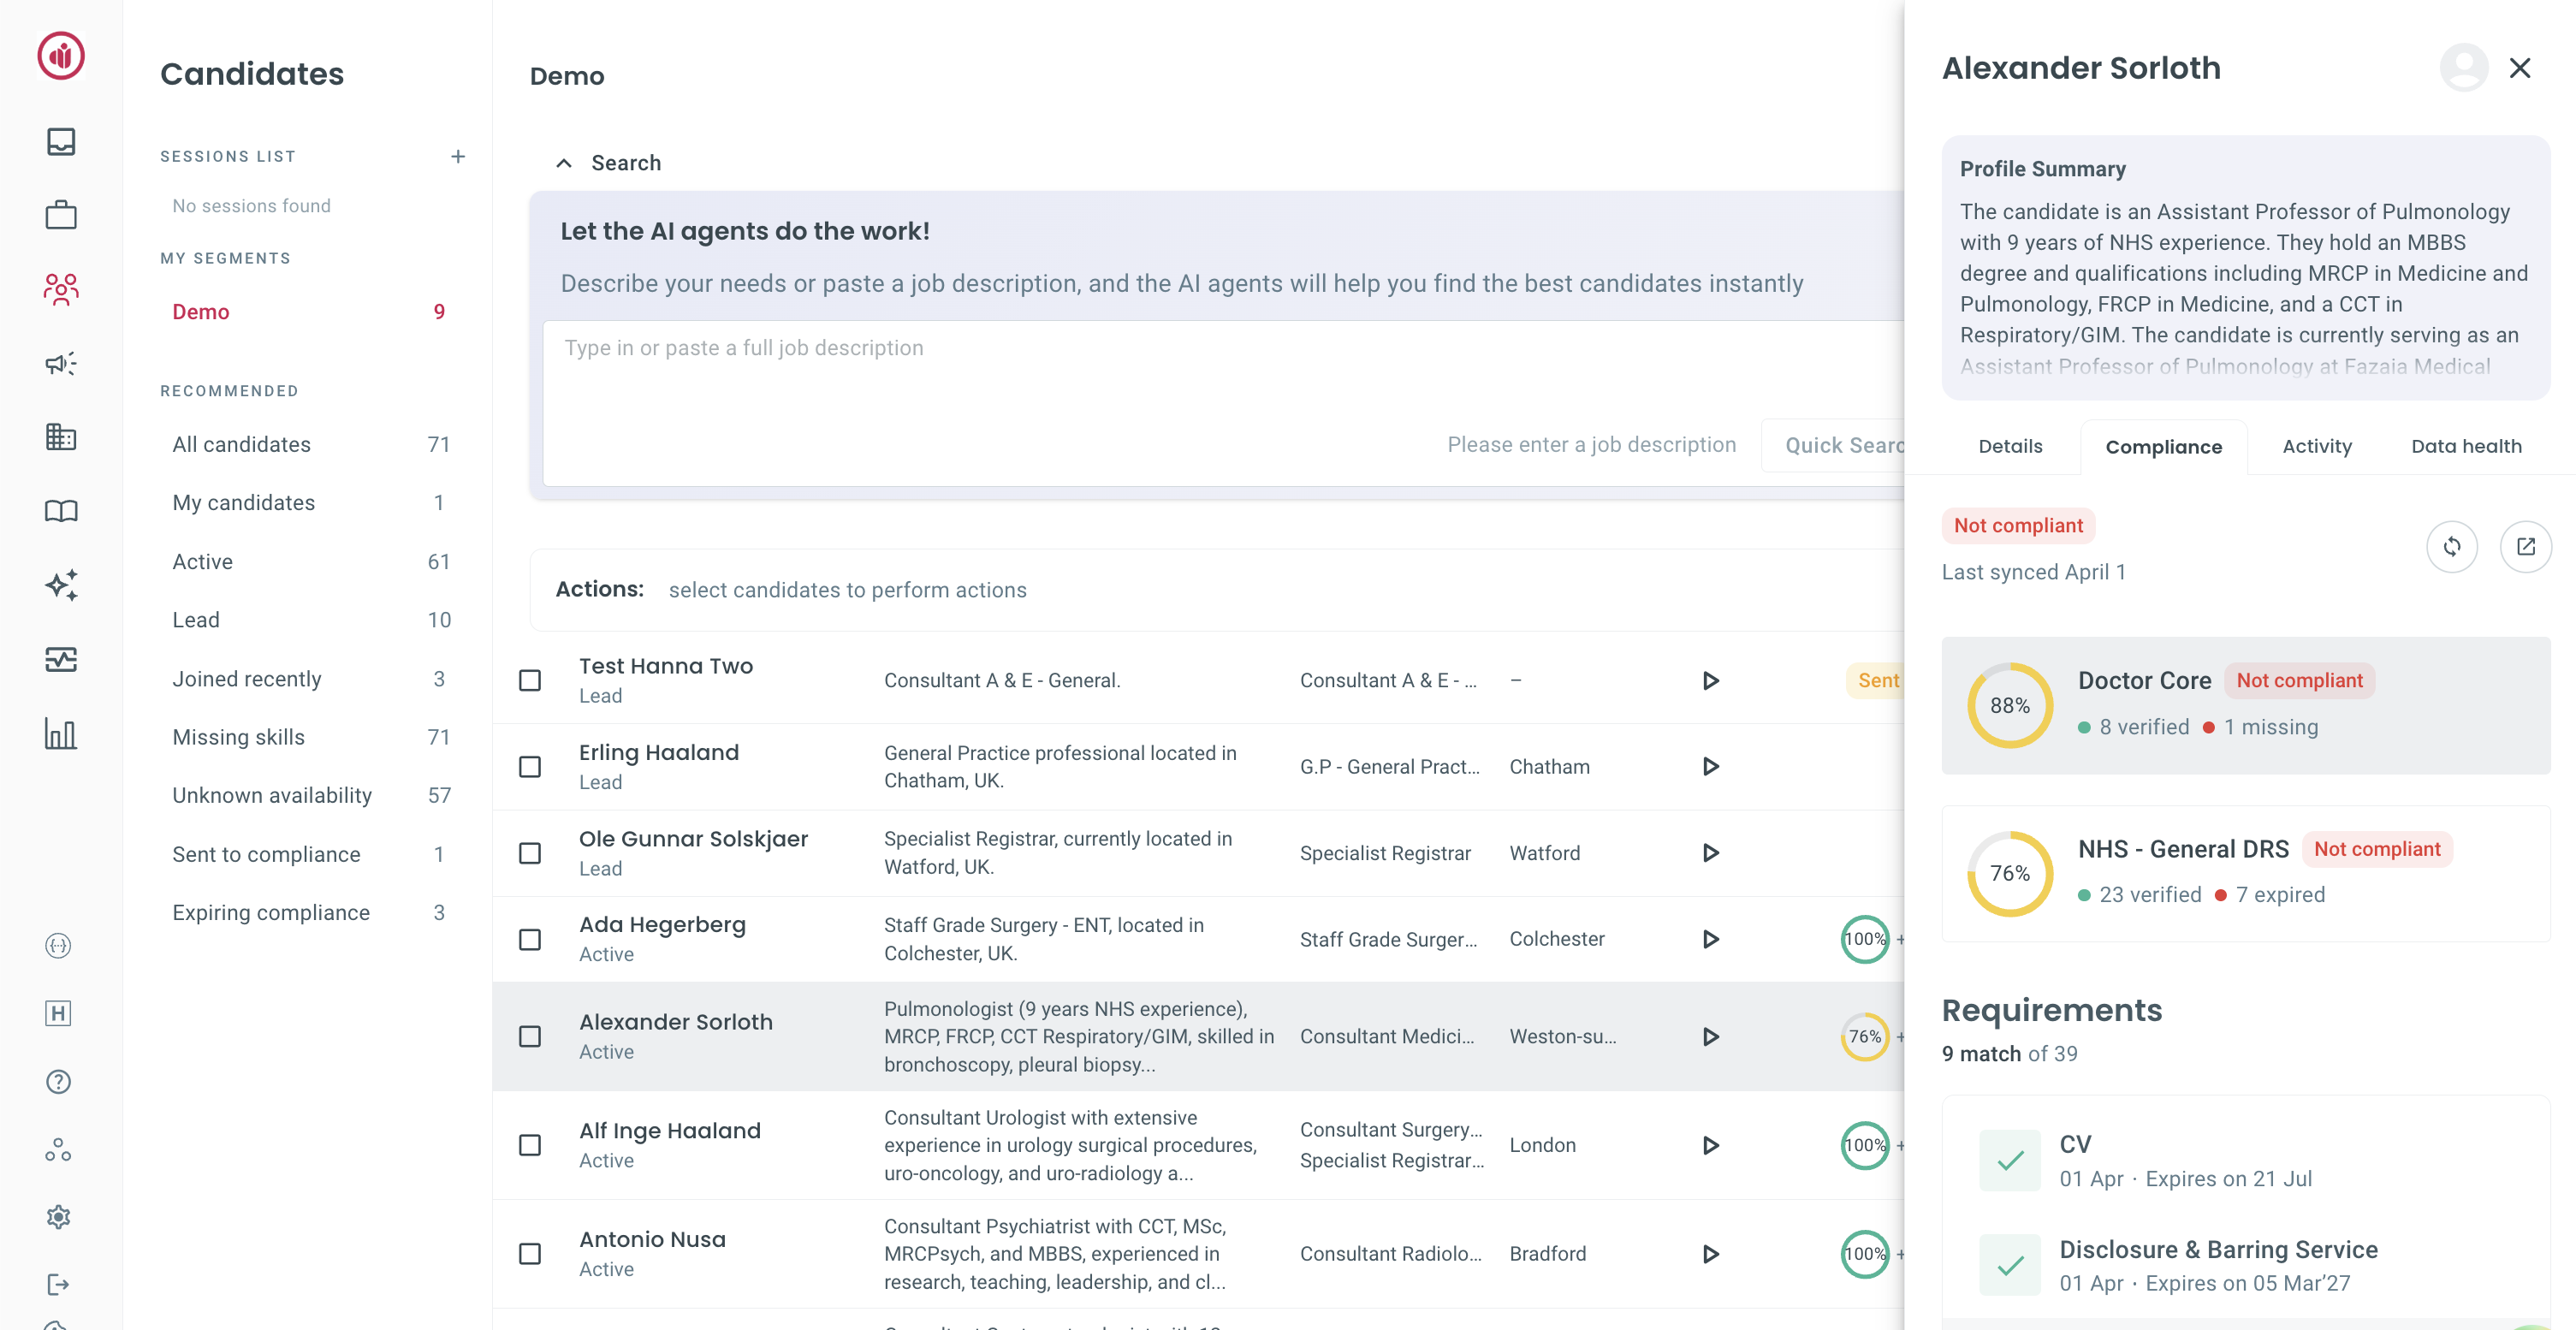Open the megaphone campaigns icon
Viewport: 2576px width, 1330px height.
[61, 363]
